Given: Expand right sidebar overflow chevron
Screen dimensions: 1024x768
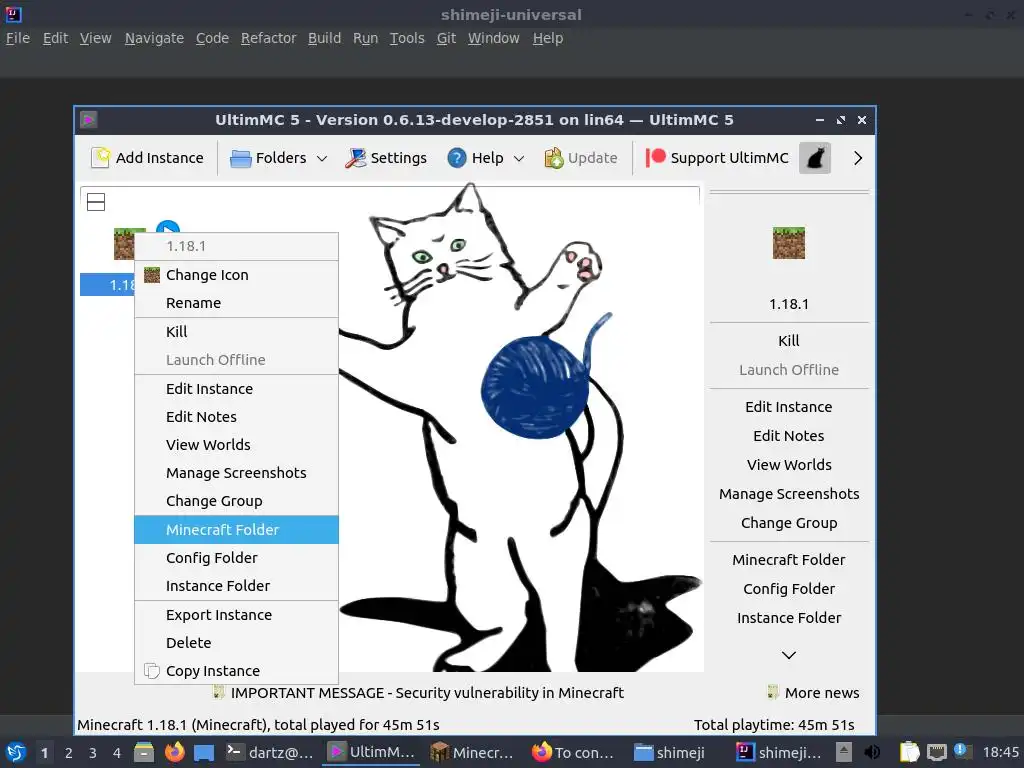Looking at the screenshot, I should coord(789,655).
